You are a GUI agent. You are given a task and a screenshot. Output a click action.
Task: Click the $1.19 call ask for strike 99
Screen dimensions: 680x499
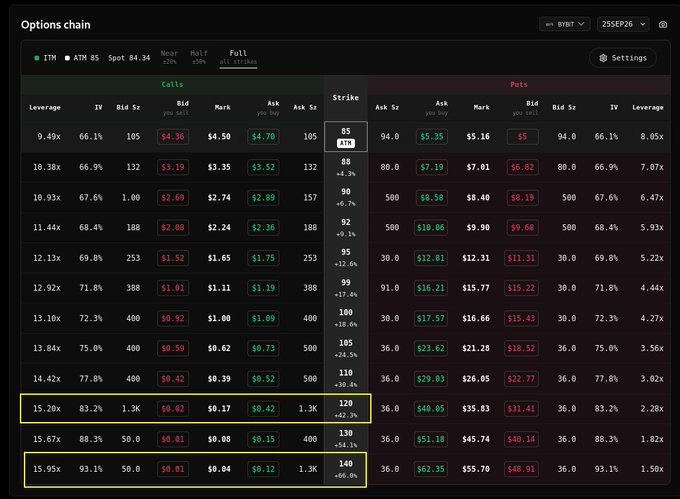pos(263,288)
